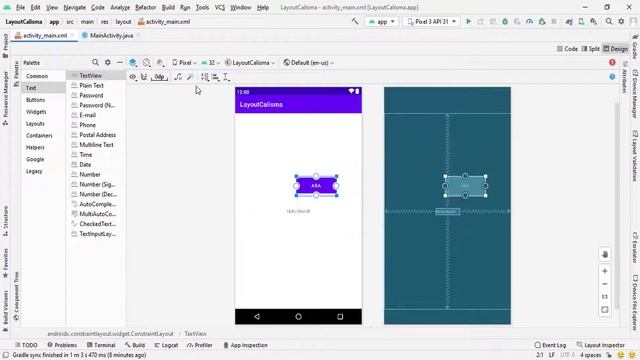Open the Pixel 3 API 31 device dropdown
The image size is (640, 360).
[432, 22]
